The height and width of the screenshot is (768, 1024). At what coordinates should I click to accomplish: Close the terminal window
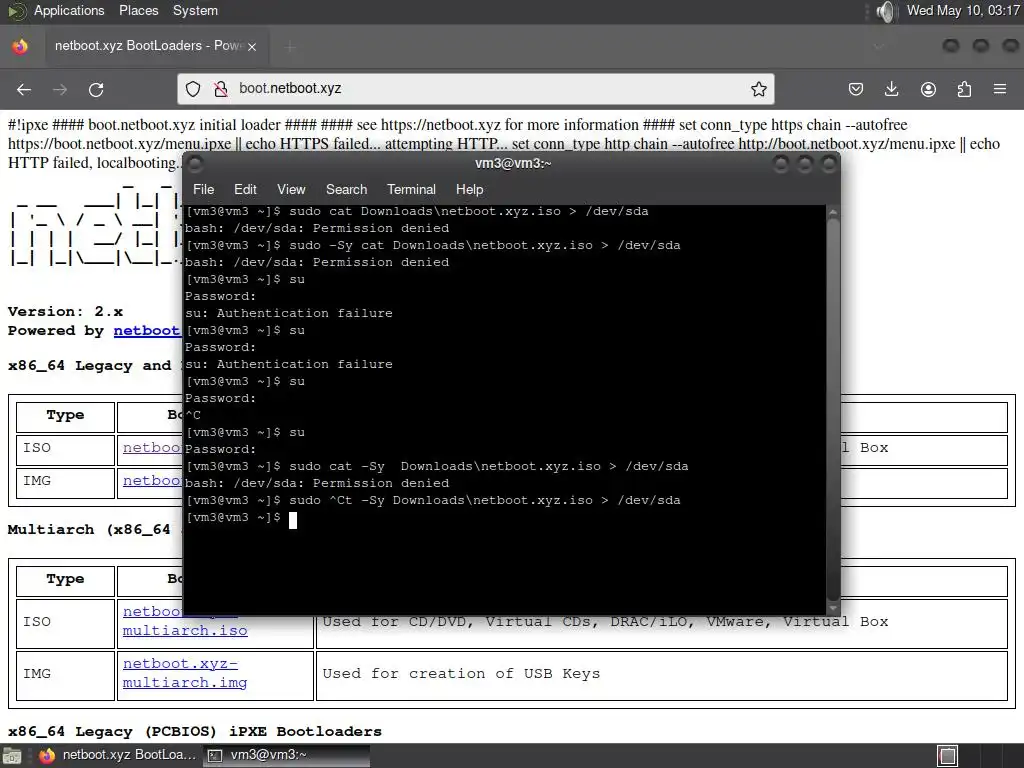tap(829, 164)
